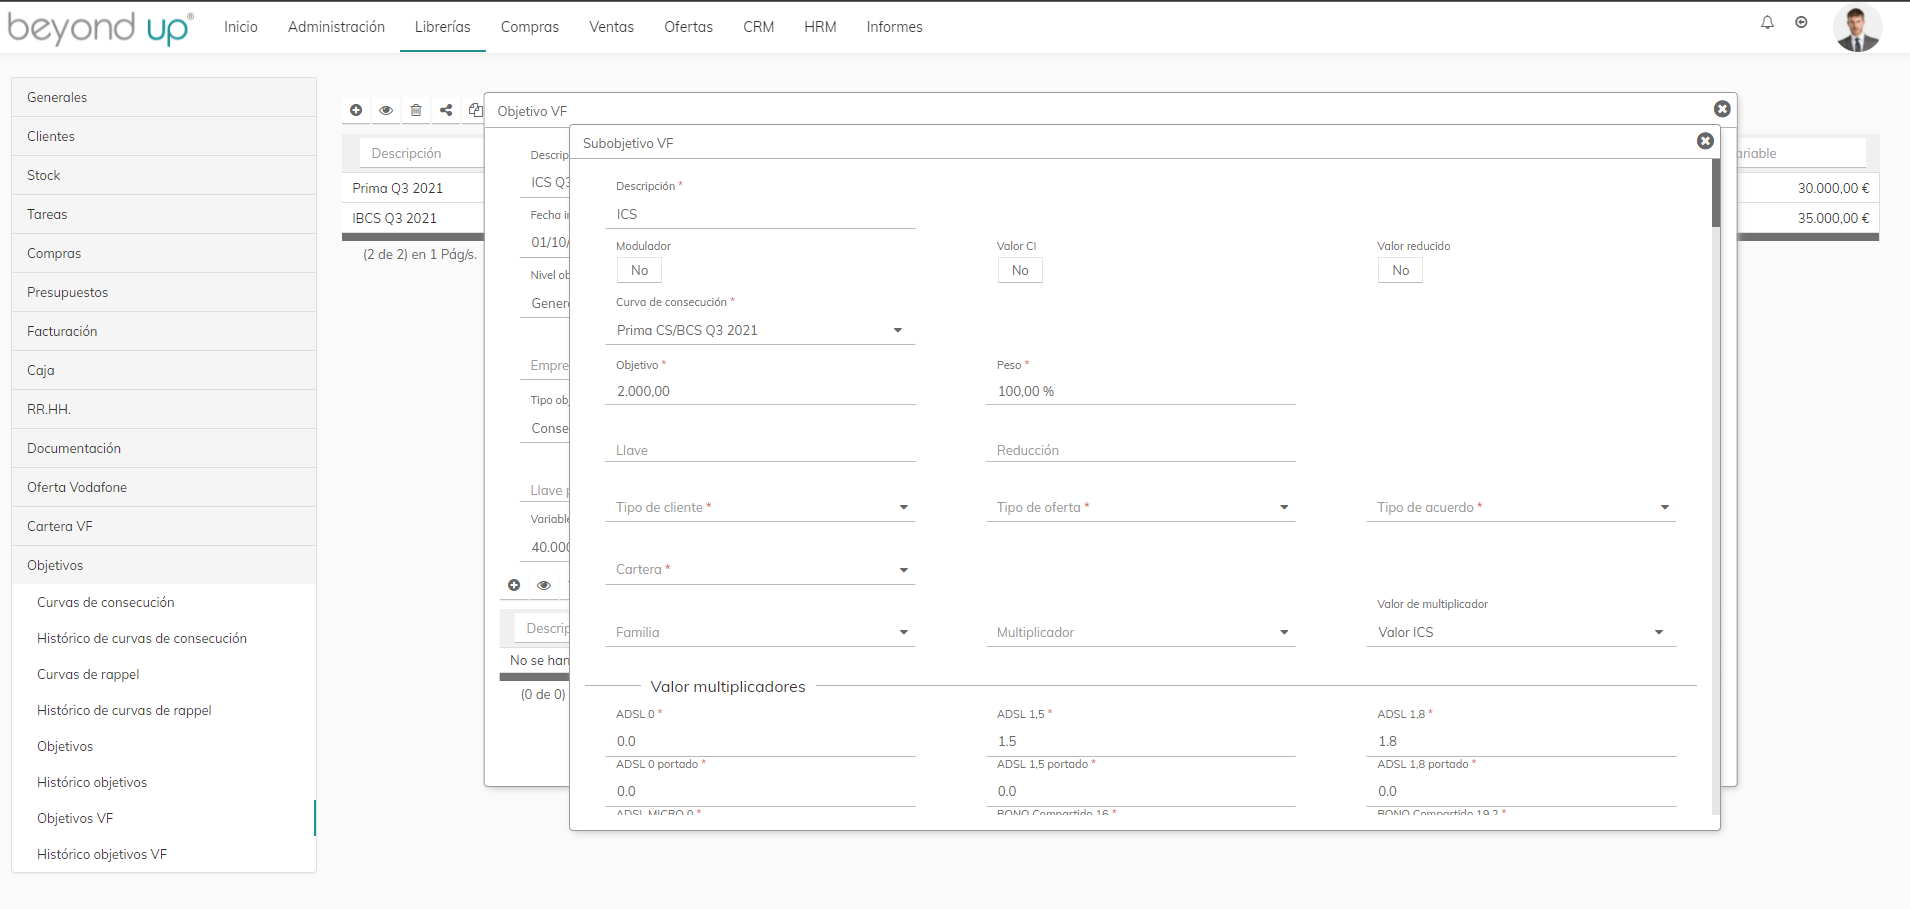Click the beyond up logo
The width and height of the screenshot is (1910, 909).
(100, 28)
